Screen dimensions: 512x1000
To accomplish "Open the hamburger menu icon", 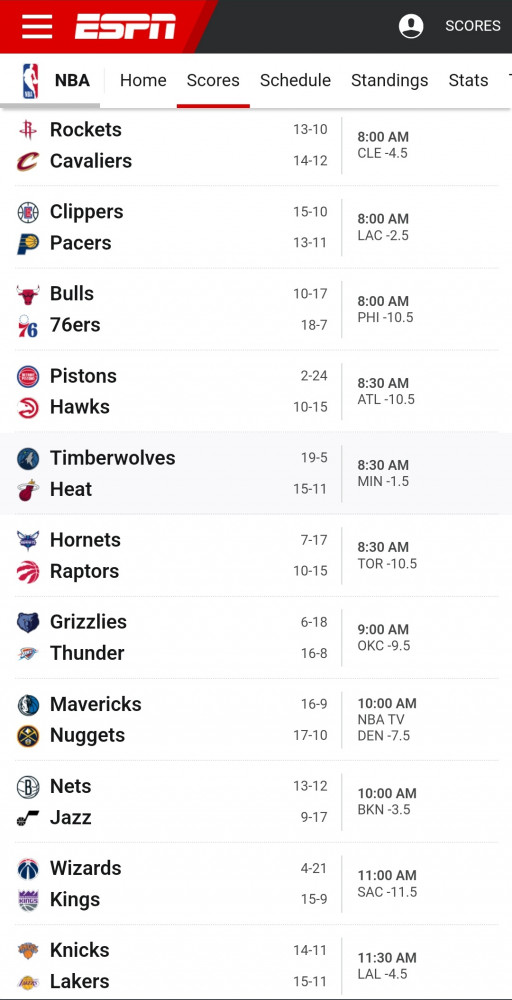I will [x=37, y=26].
